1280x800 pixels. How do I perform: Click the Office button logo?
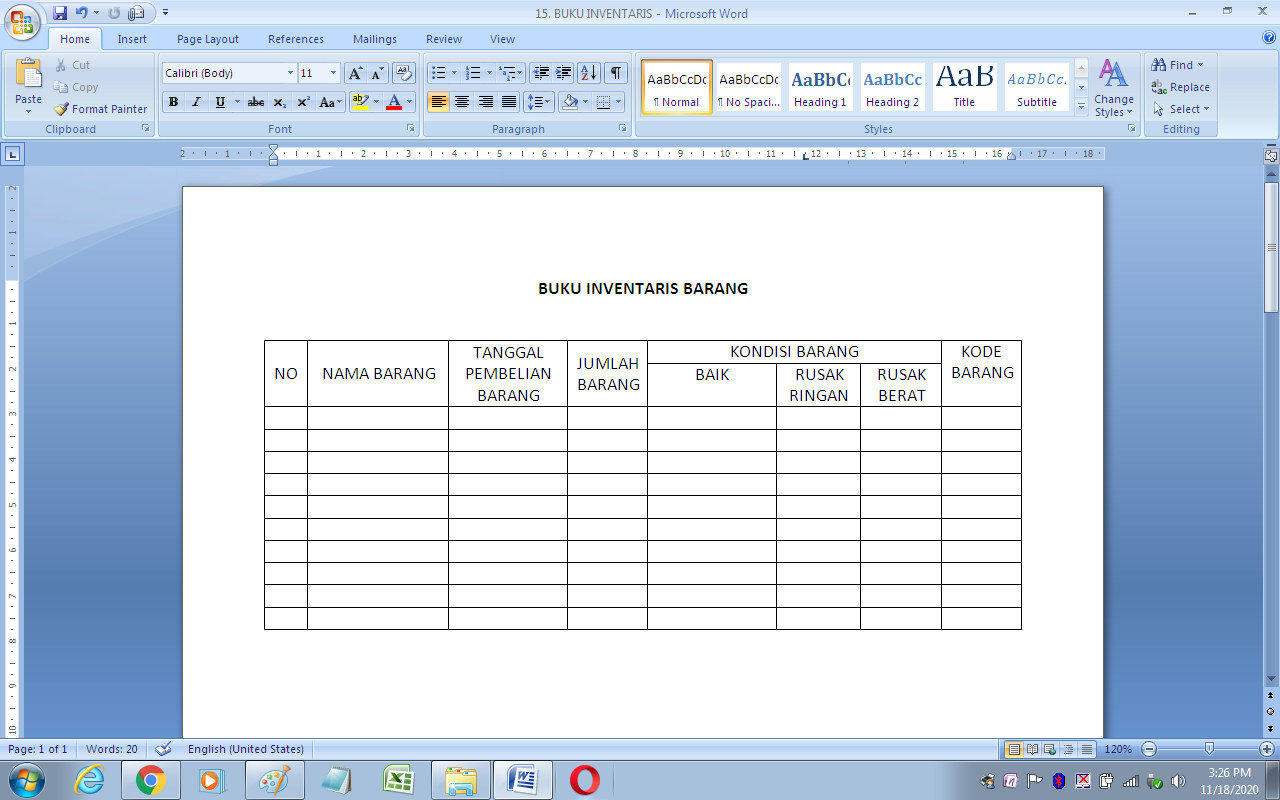(23, 22)
